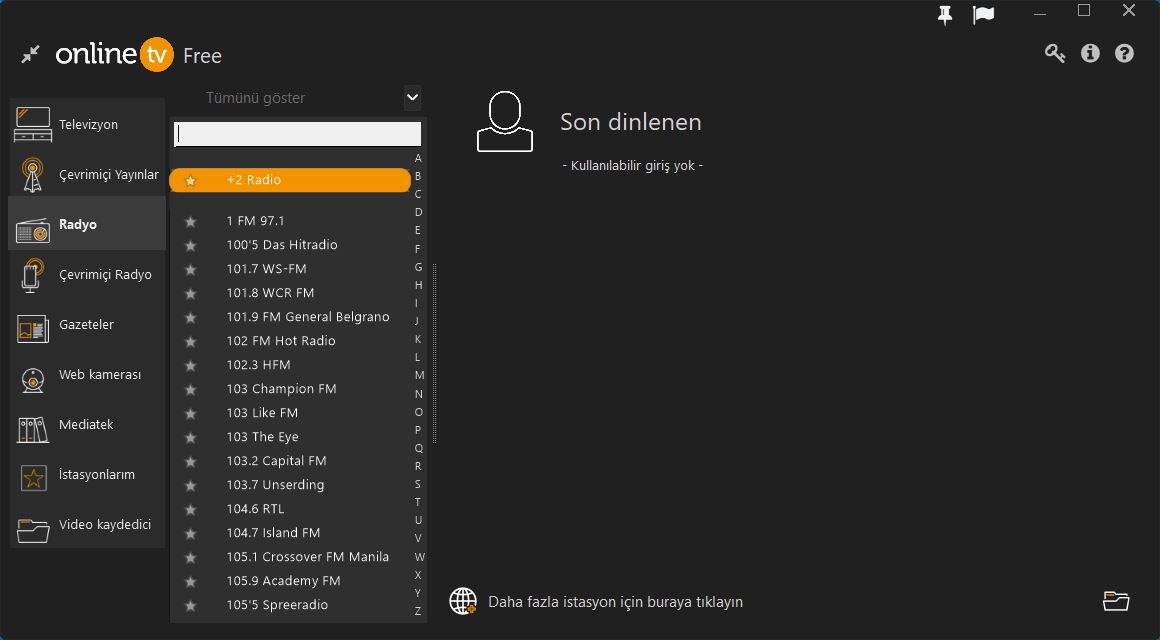
Task: Open the Web kamerası section
Action: pos(87,374)
